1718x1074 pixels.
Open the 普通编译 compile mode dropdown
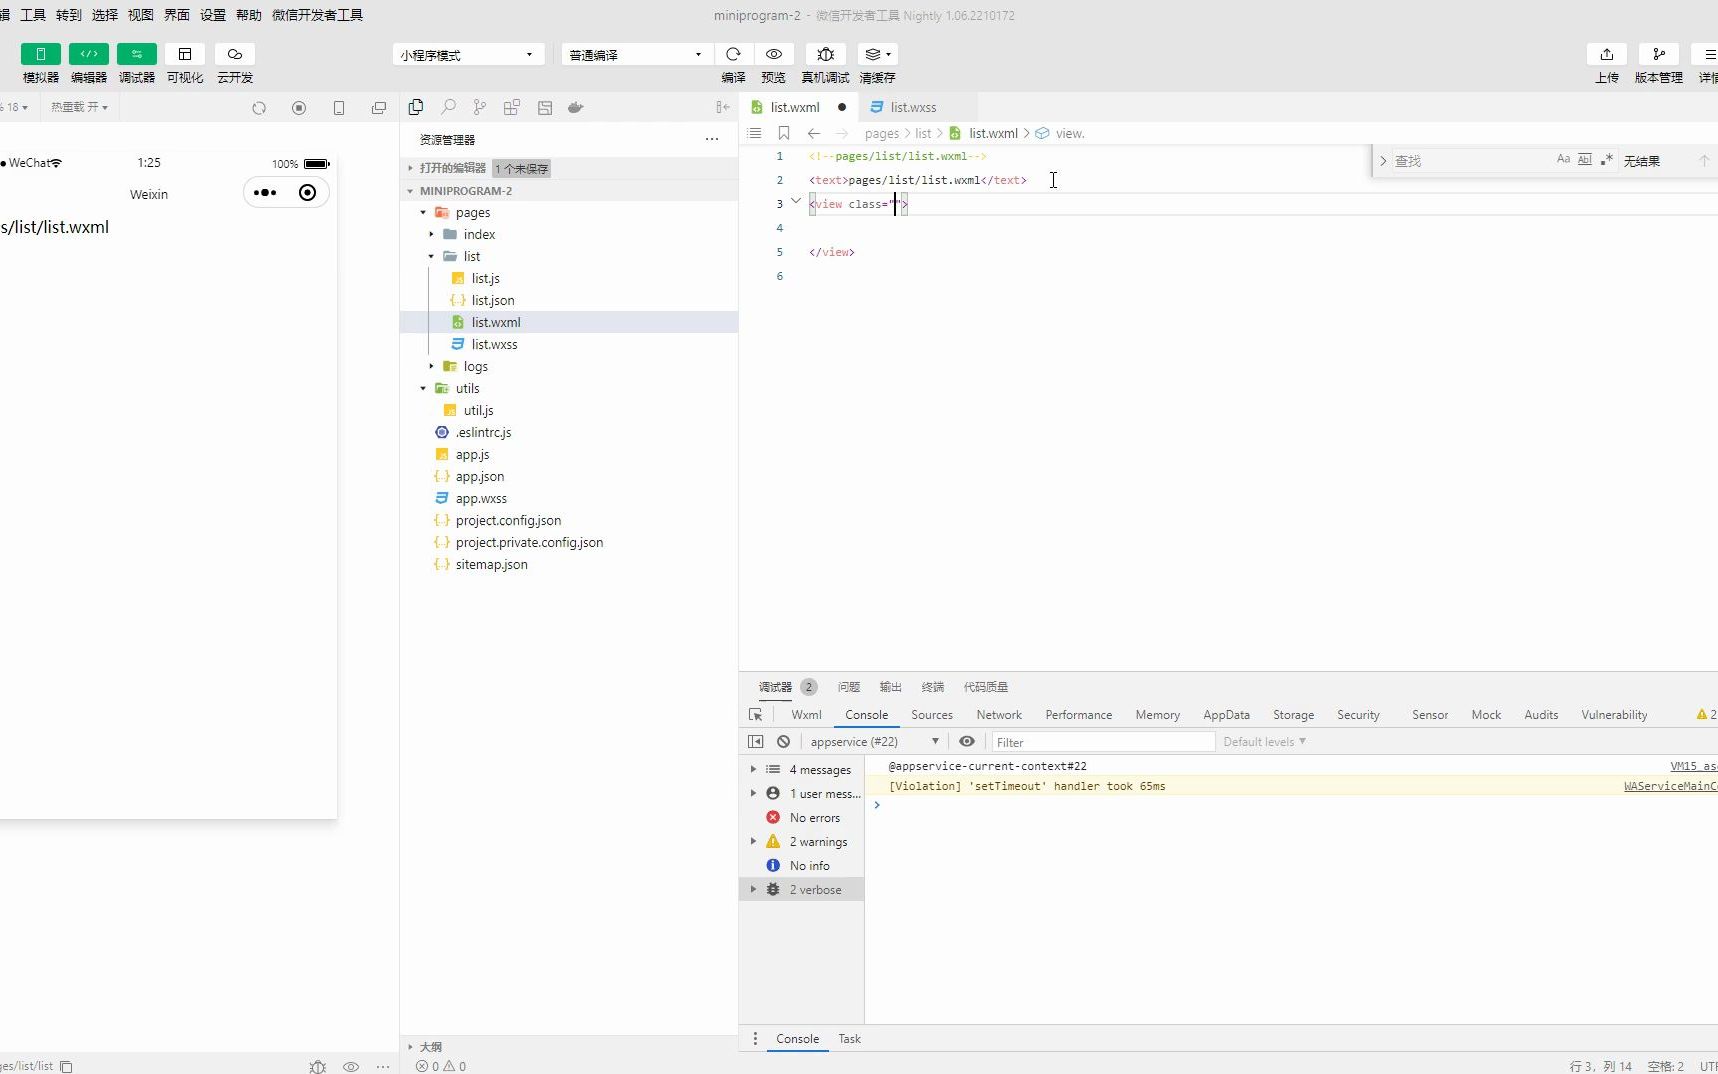point(637,55)
